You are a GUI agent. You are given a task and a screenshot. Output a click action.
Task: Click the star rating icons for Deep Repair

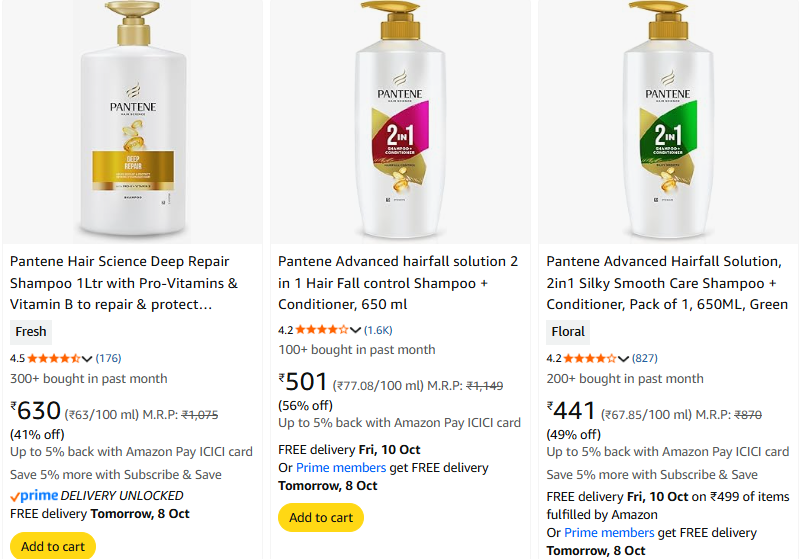click(53, 358)
